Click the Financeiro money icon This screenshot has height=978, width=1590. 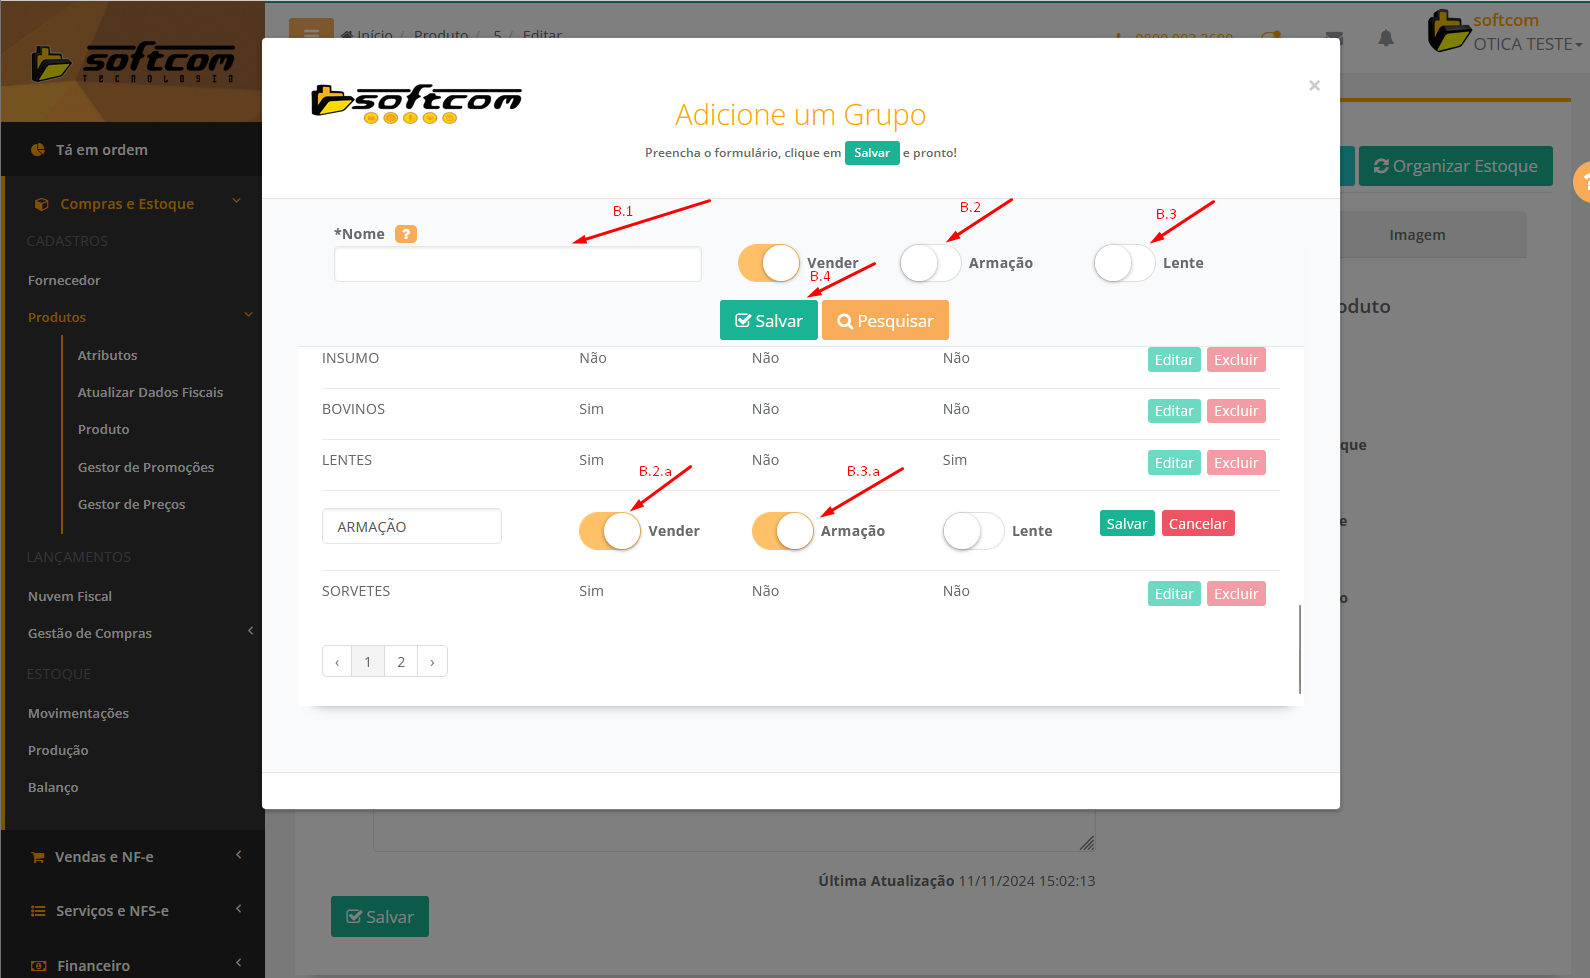(x=38, y=966)
